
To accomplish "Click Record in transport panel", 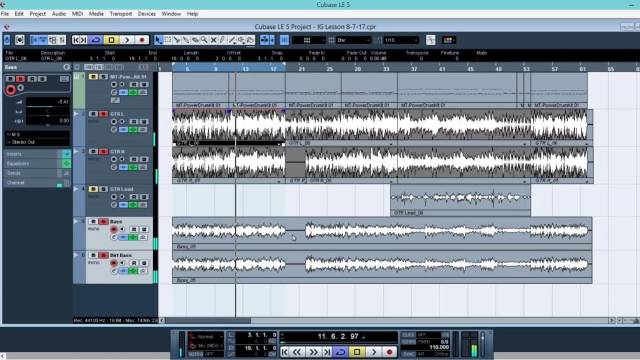I will point(389,352).
